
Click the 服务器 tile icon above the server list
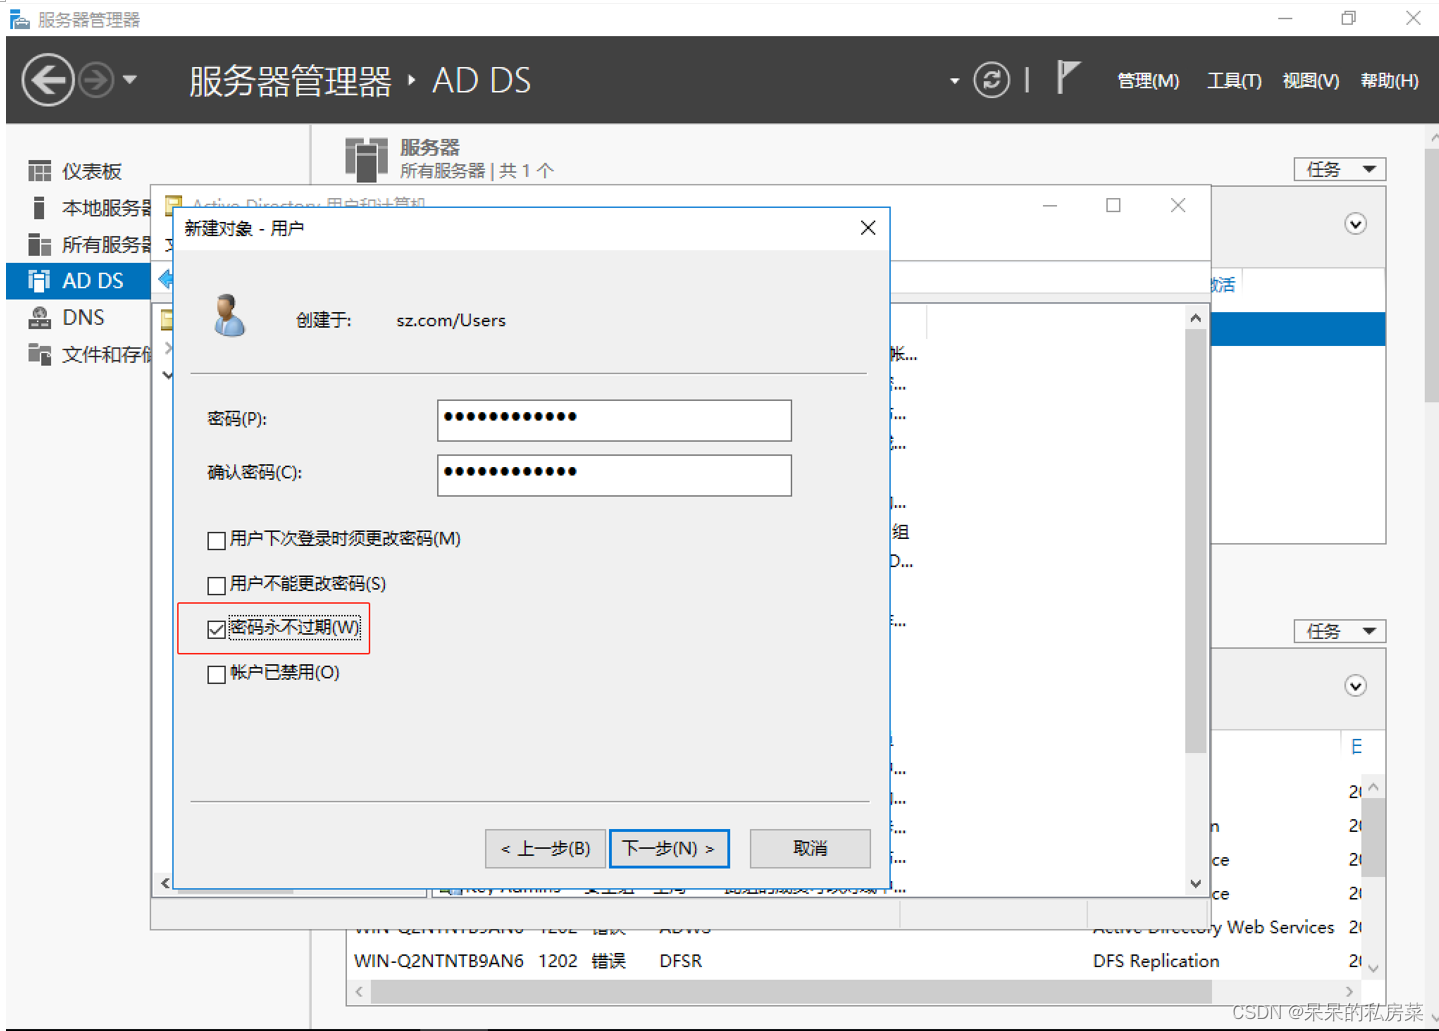(366, 160)
